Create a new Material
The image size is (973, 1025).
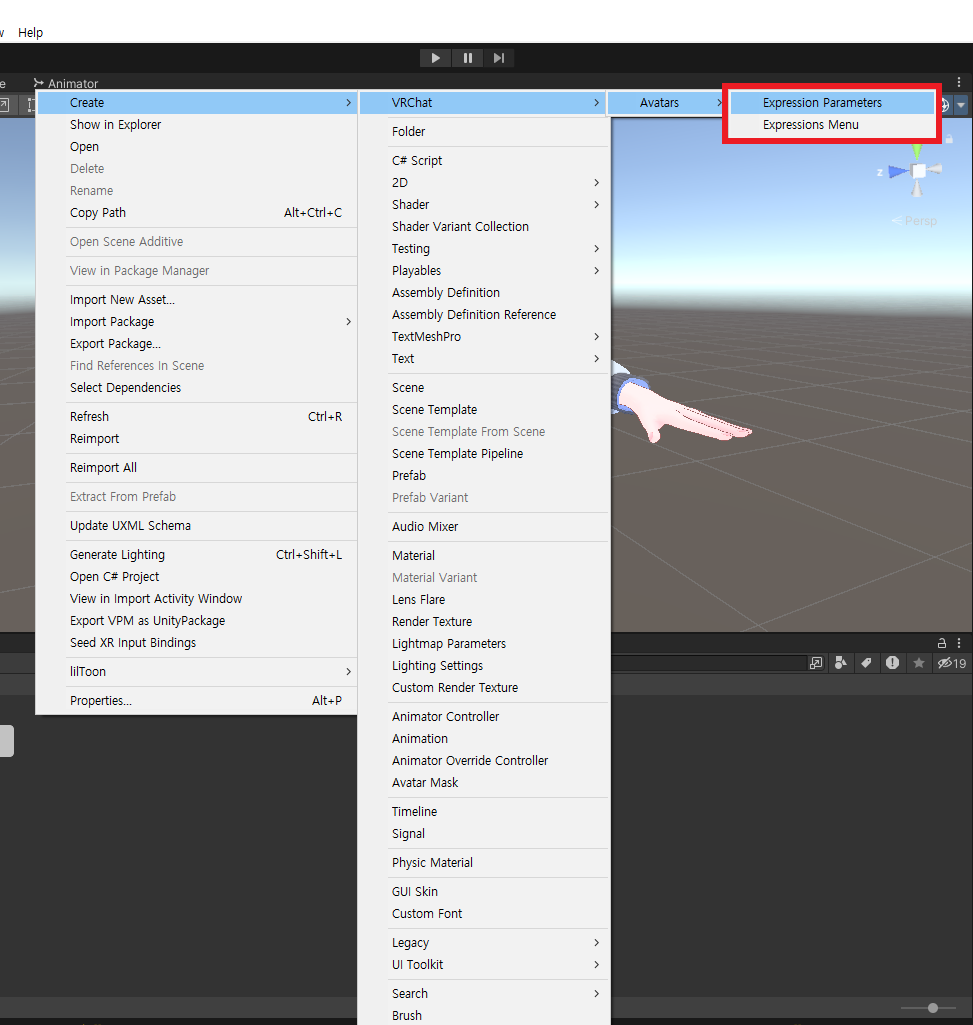[x=485, y=556]
